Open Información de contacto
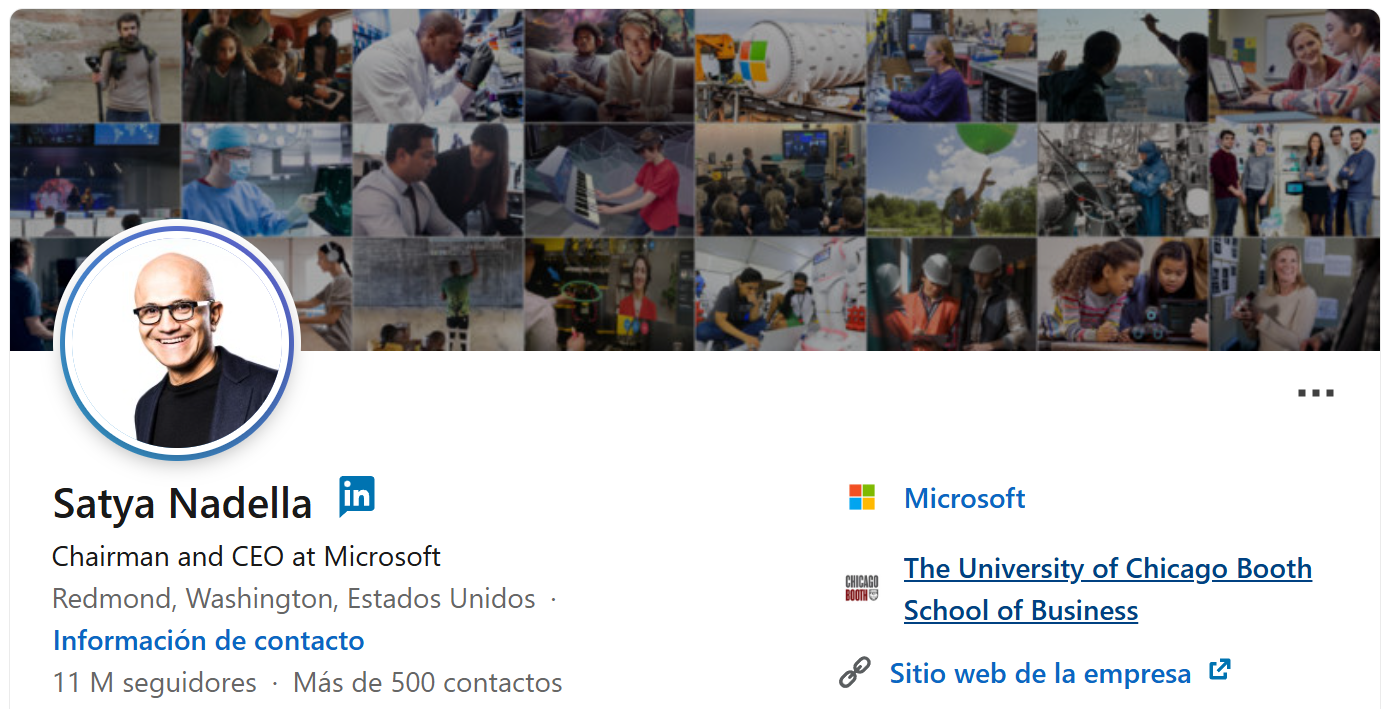 coord(208,640)
